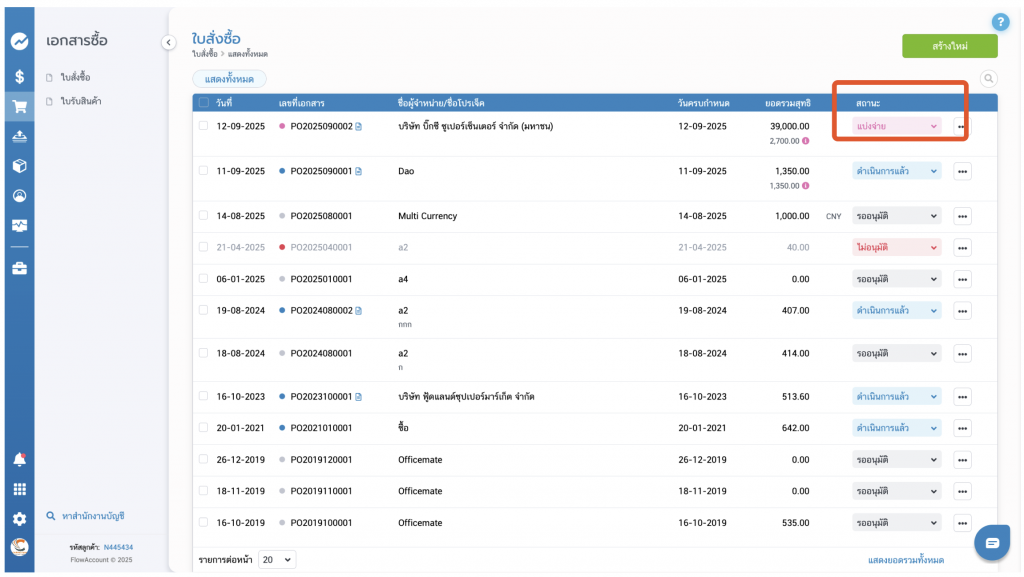Open the settings gear in the sidebar

click(x=19, y=519)
